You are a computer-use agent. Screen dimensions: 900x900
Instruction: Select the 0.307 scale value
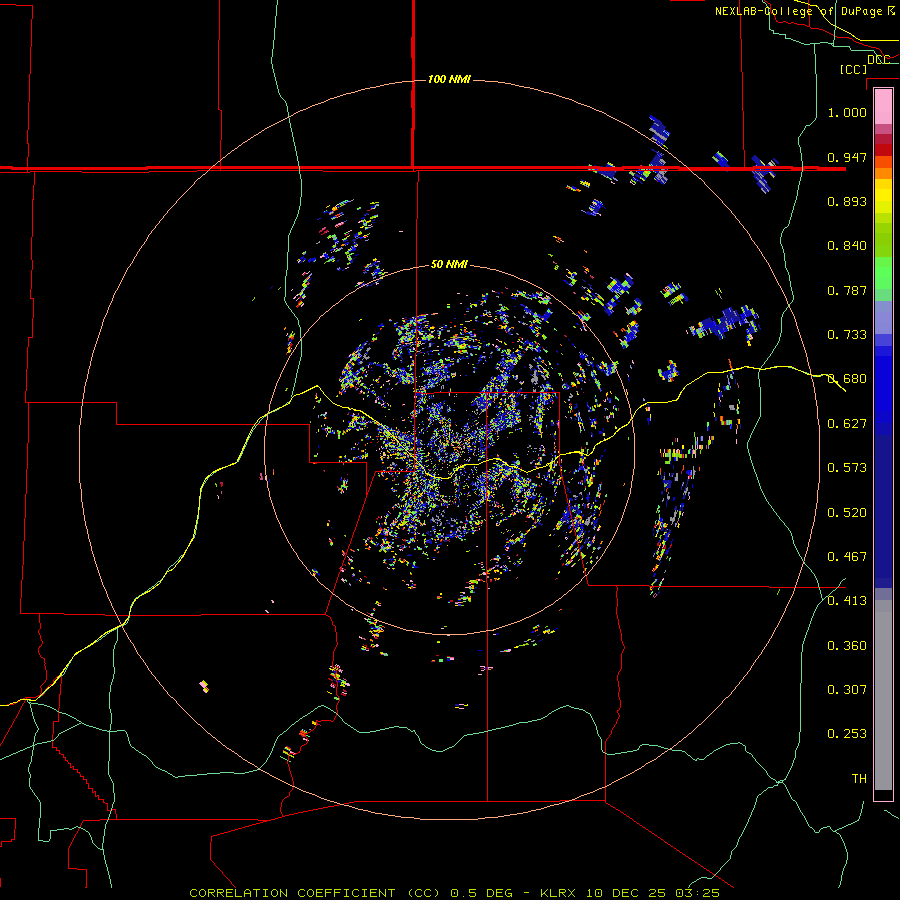pyautogui.click(x=847, y=690)
